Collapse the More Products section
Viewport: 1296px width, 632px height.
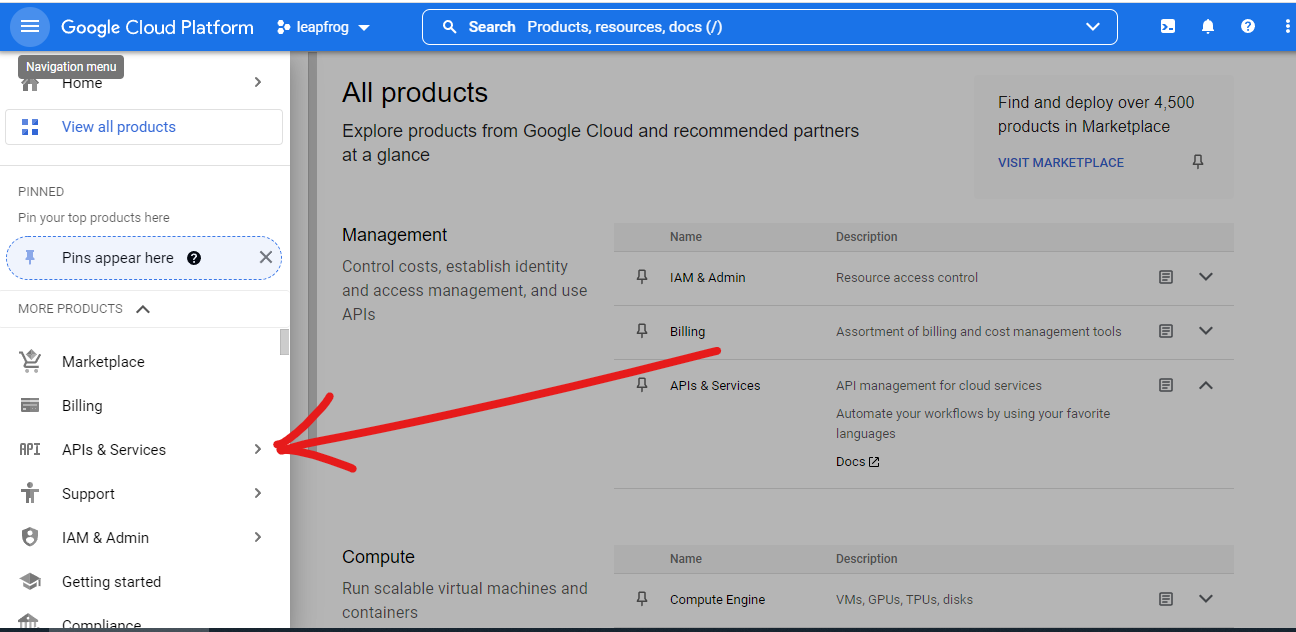(x=143, y=309)
